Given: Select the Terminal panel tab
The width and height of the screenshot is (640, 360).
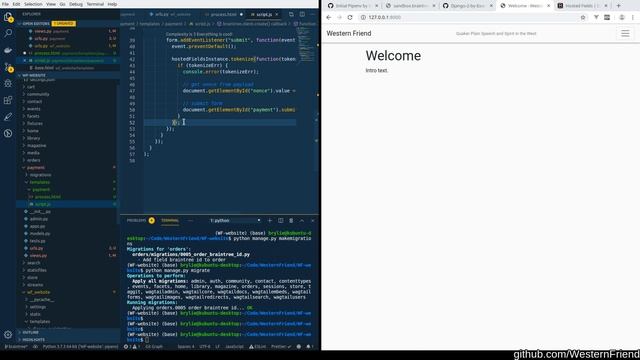Looking at the screenshot, I should 170,220.
